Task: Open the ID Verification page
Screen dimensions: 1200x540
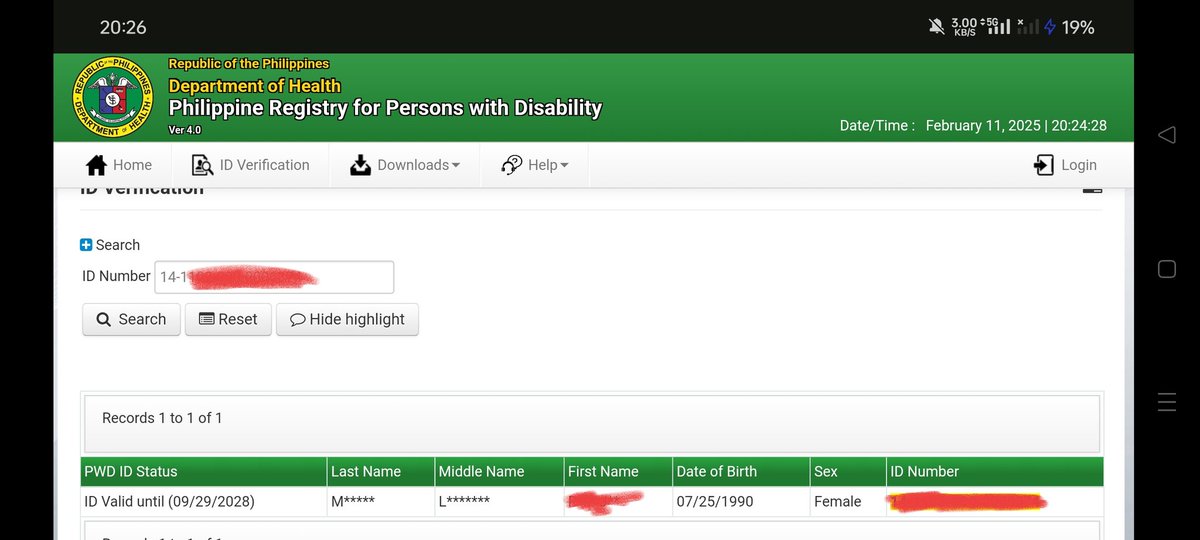Action: (x=250, y=165)
